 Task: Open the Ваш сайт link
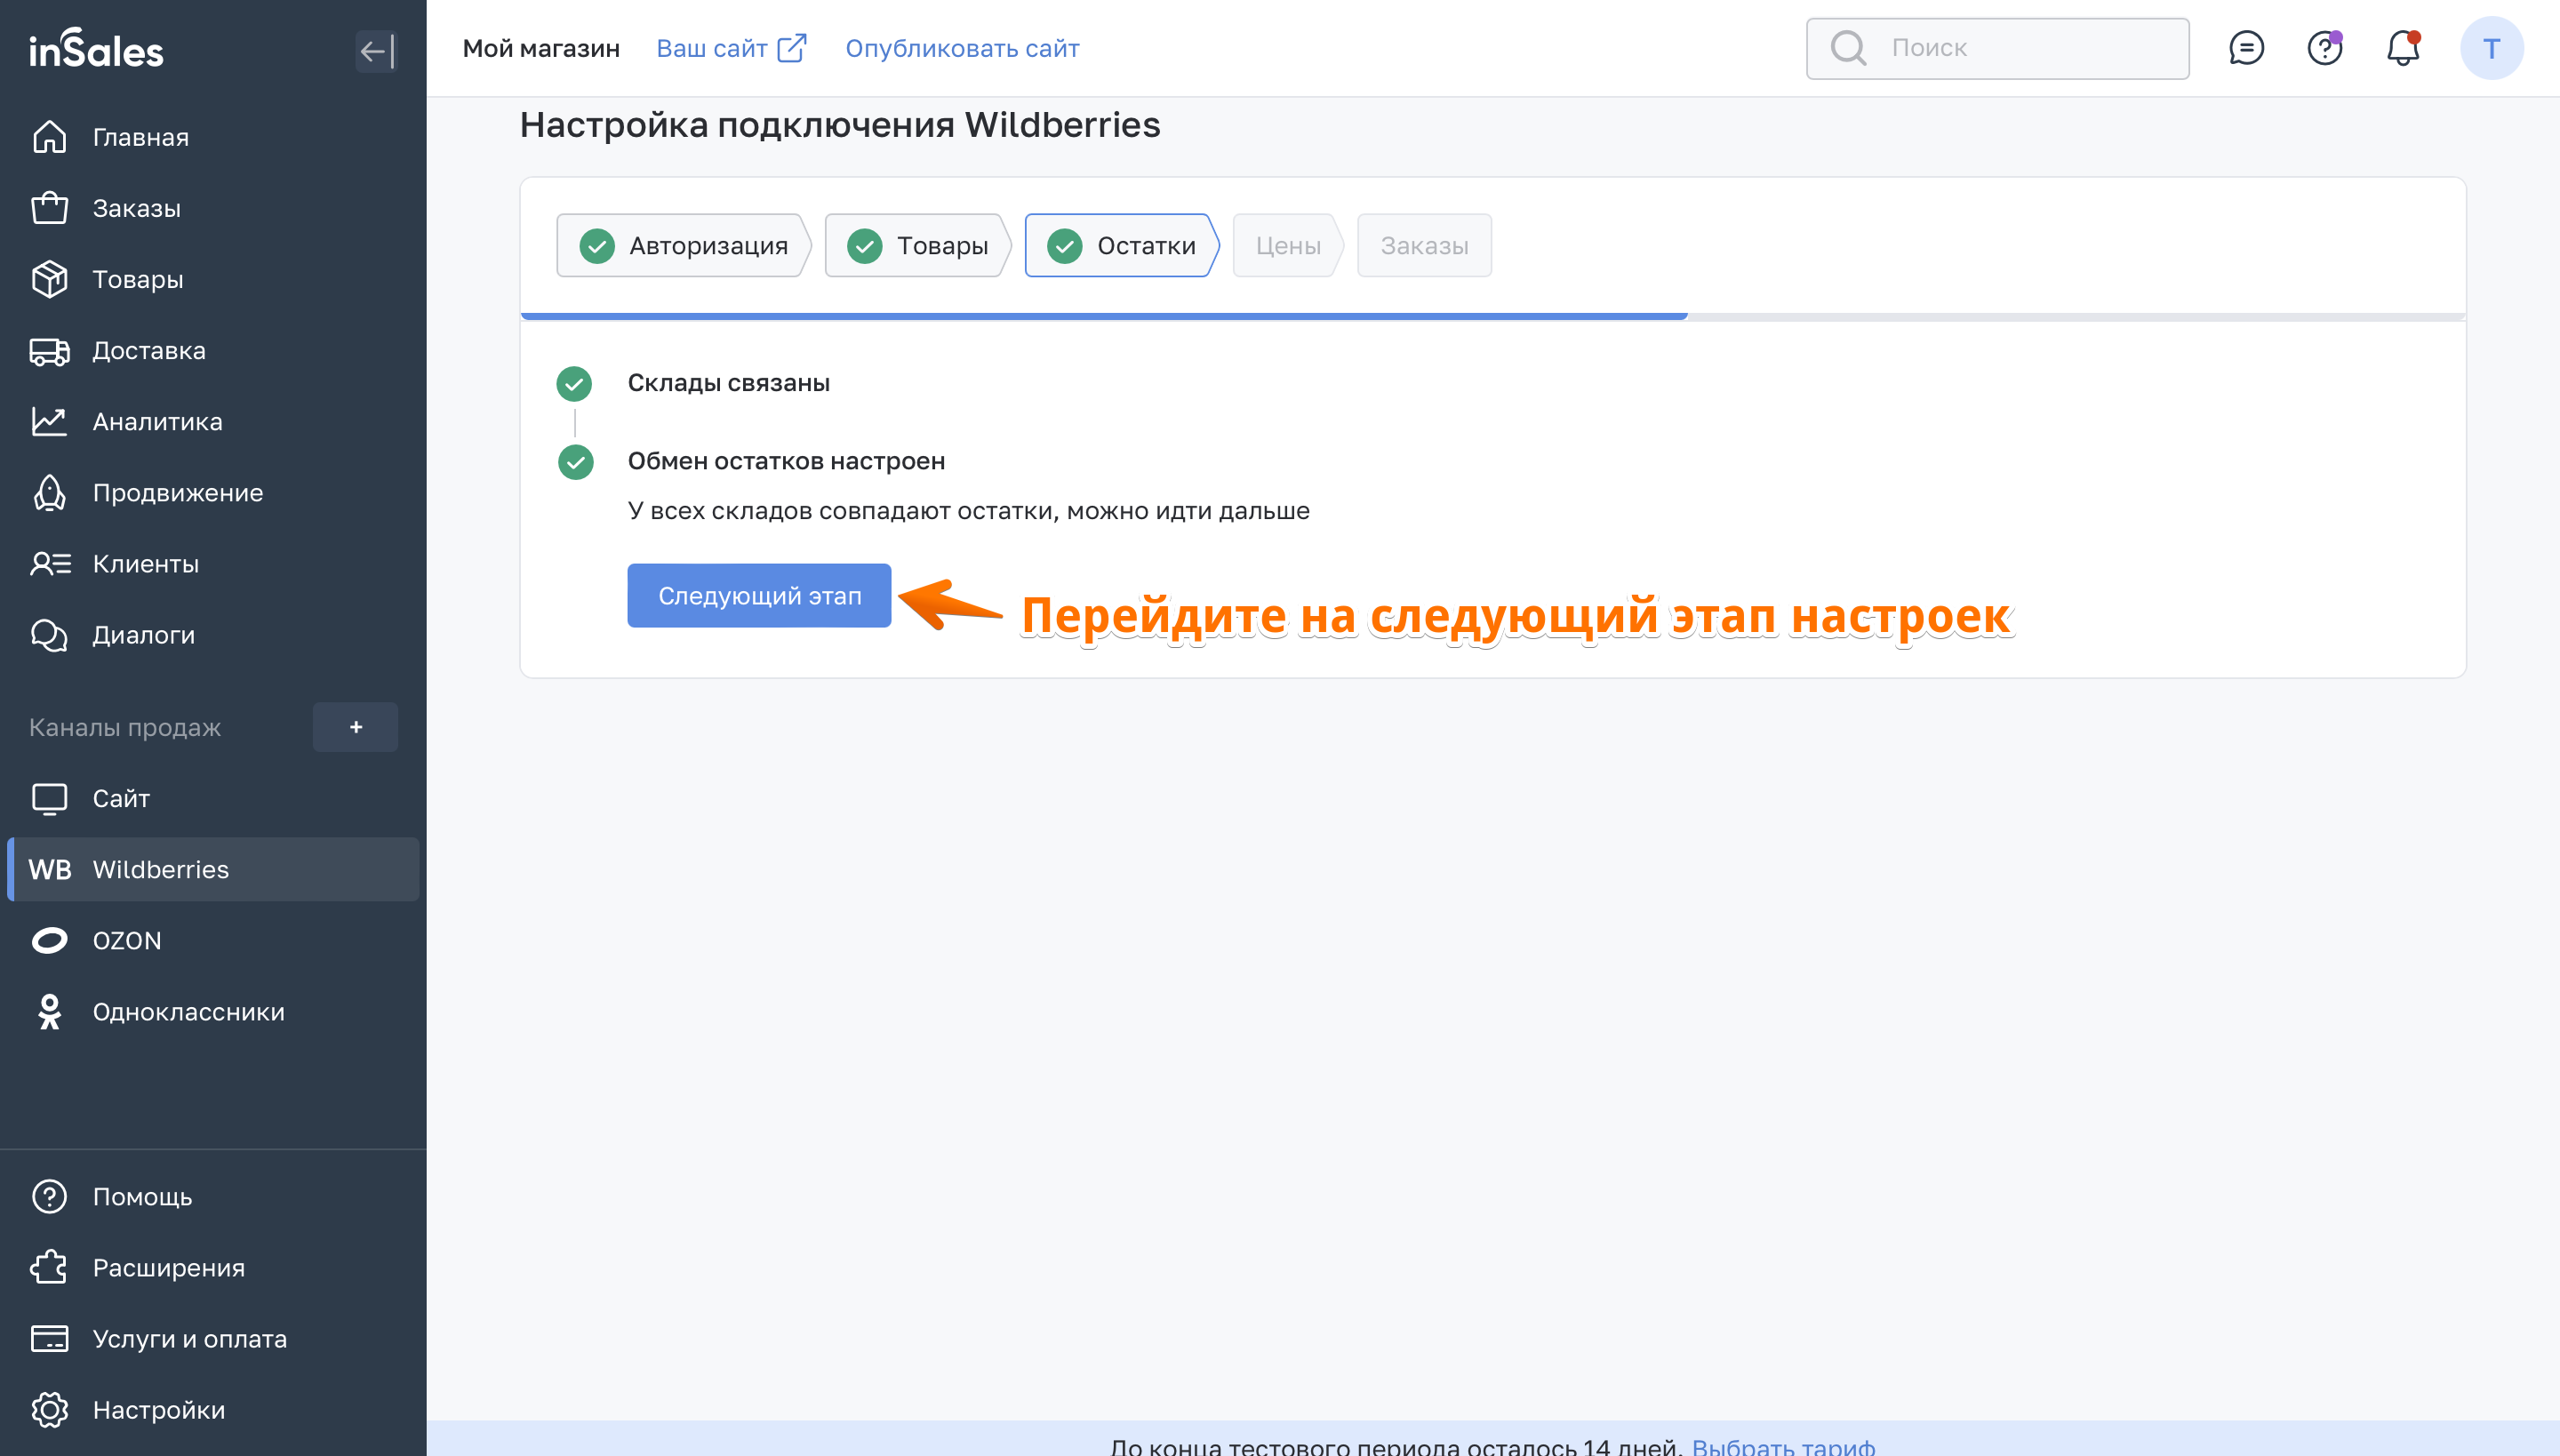730,48
